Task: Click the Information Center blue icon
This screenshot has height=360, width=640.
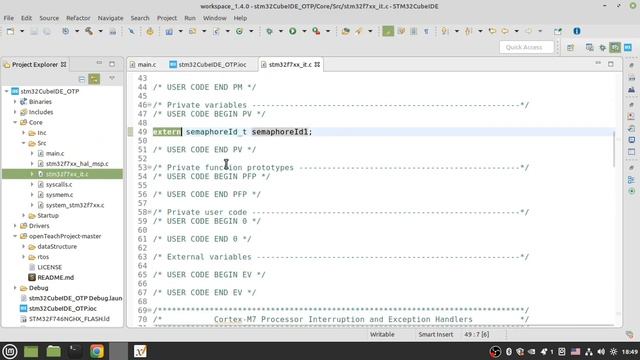Action: click(577, 31)
